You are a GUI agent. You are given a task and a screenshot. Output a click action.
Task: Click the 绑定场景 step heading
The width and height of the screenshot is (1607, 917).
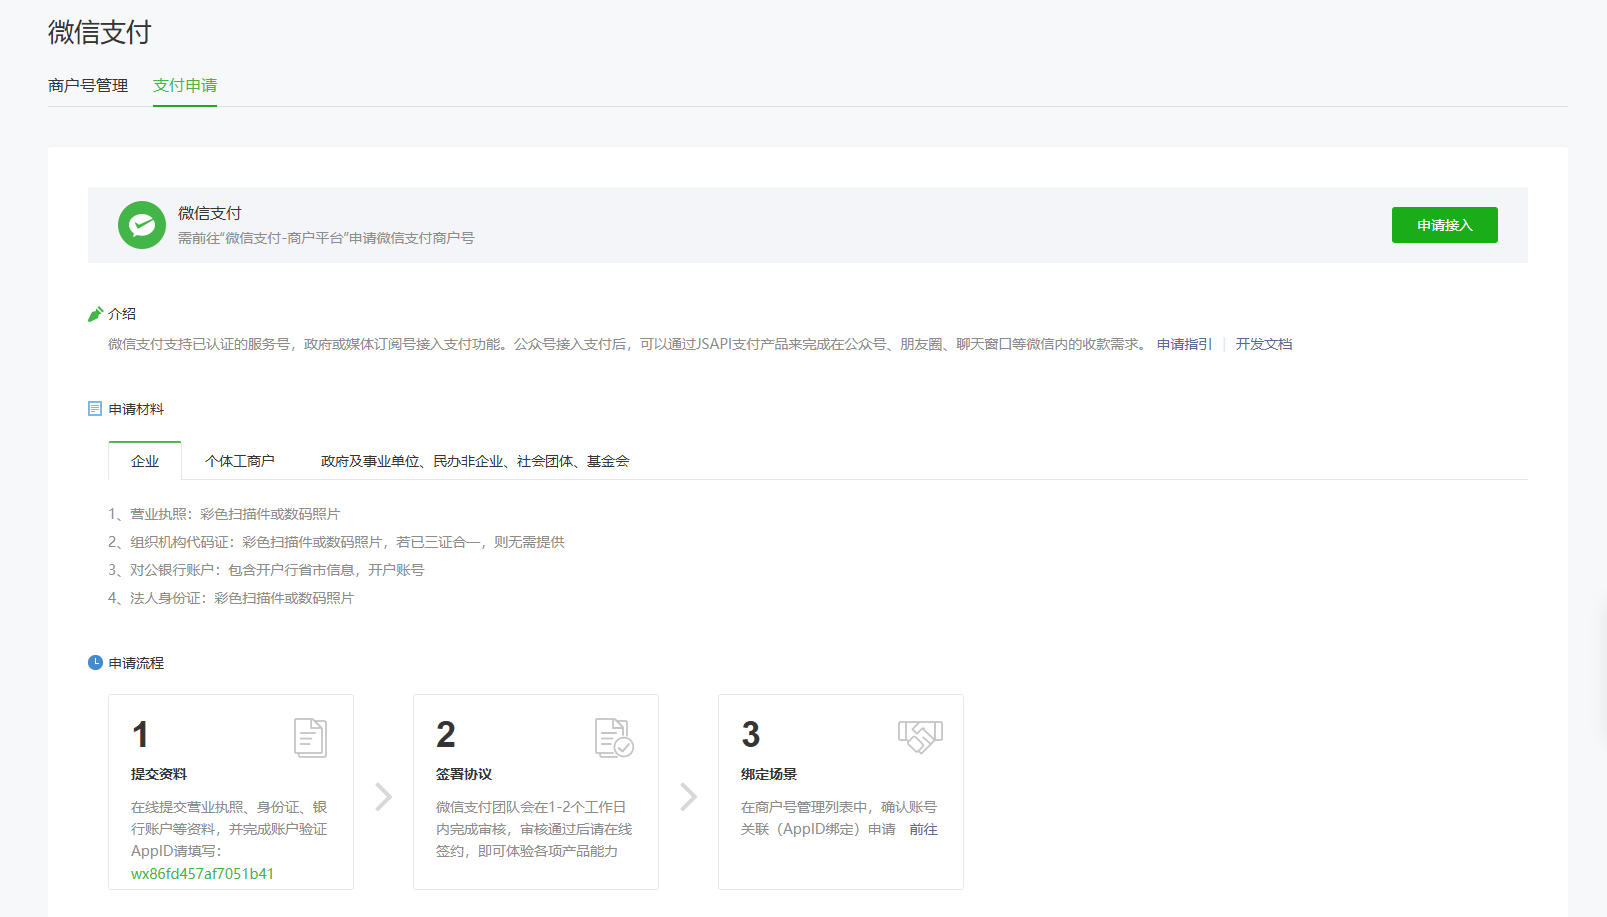tap(769, 774)
